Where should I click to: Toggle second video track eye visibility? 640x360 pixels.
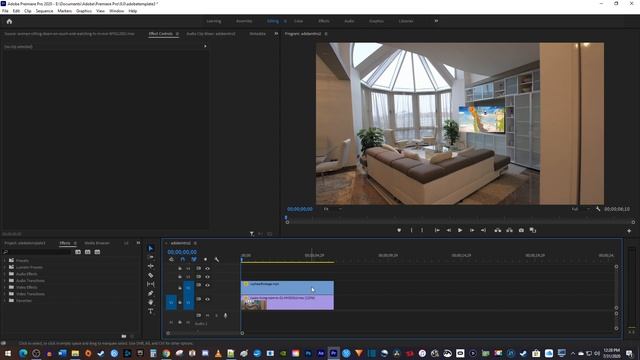(207, 277)
